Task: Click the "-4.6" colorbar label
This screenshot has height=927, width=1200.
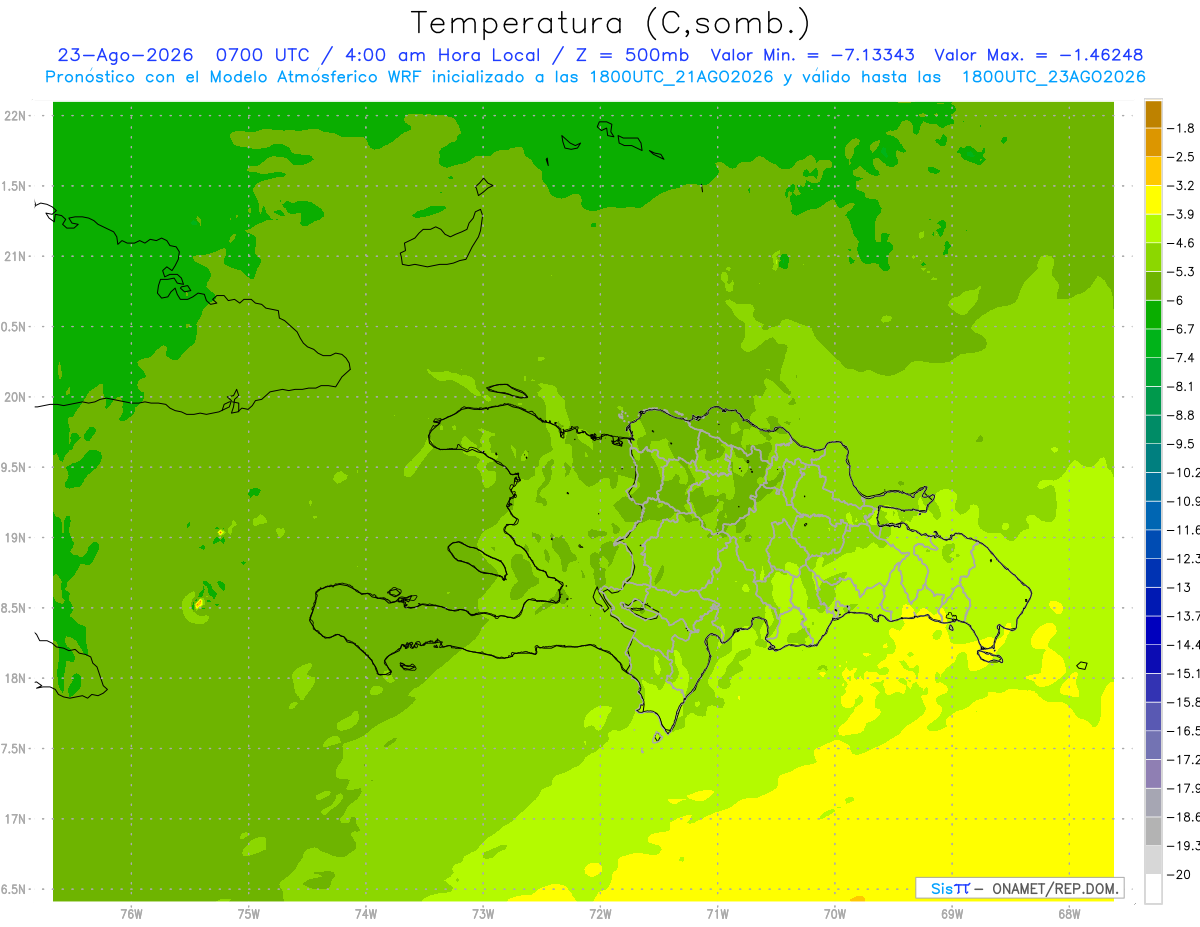Action: tap(1183, 243)
